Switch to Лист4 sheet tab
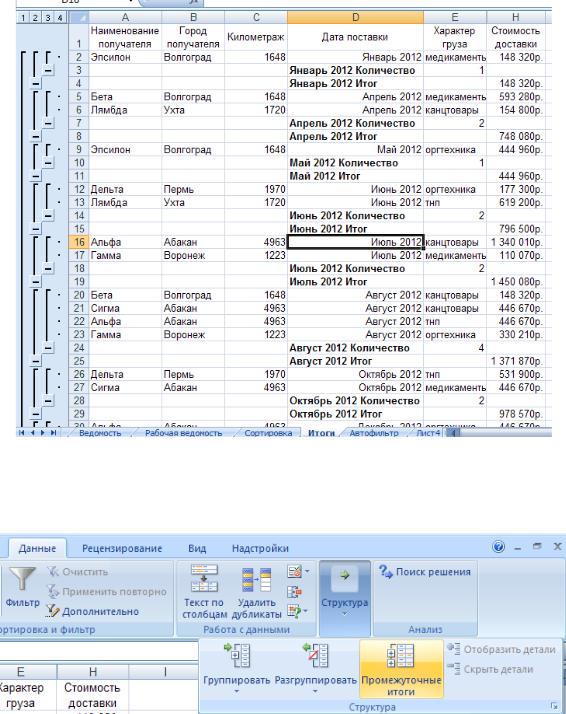 [428, 433]
